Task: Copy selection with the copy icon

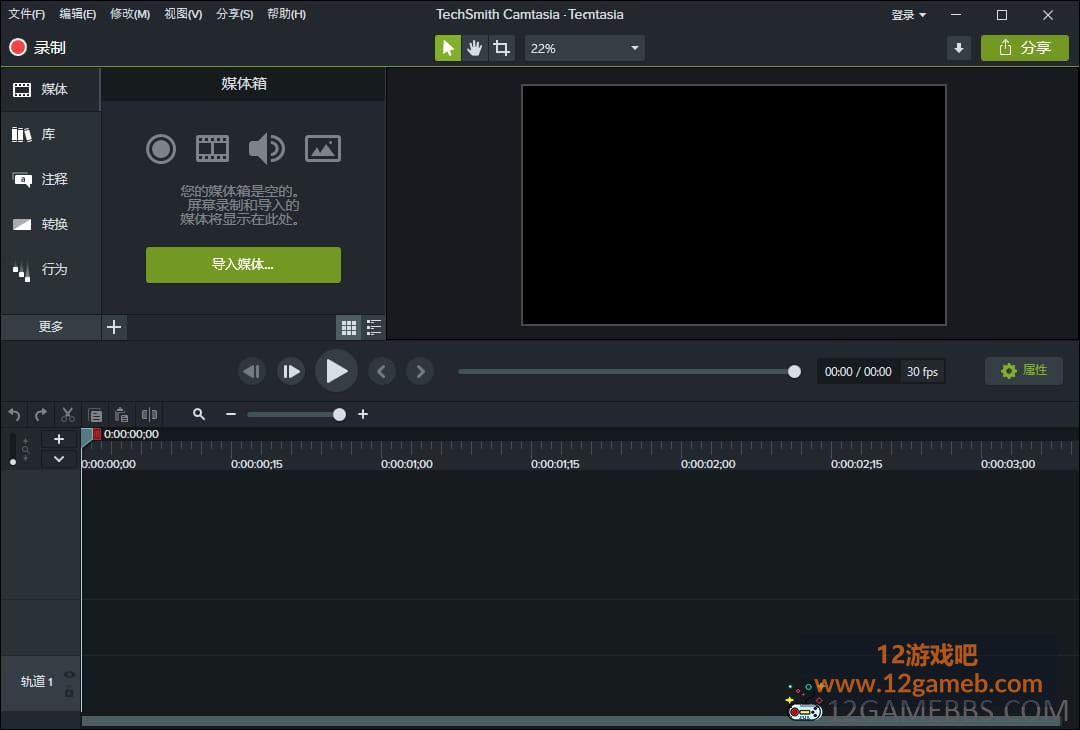Action: pos(95,415)
